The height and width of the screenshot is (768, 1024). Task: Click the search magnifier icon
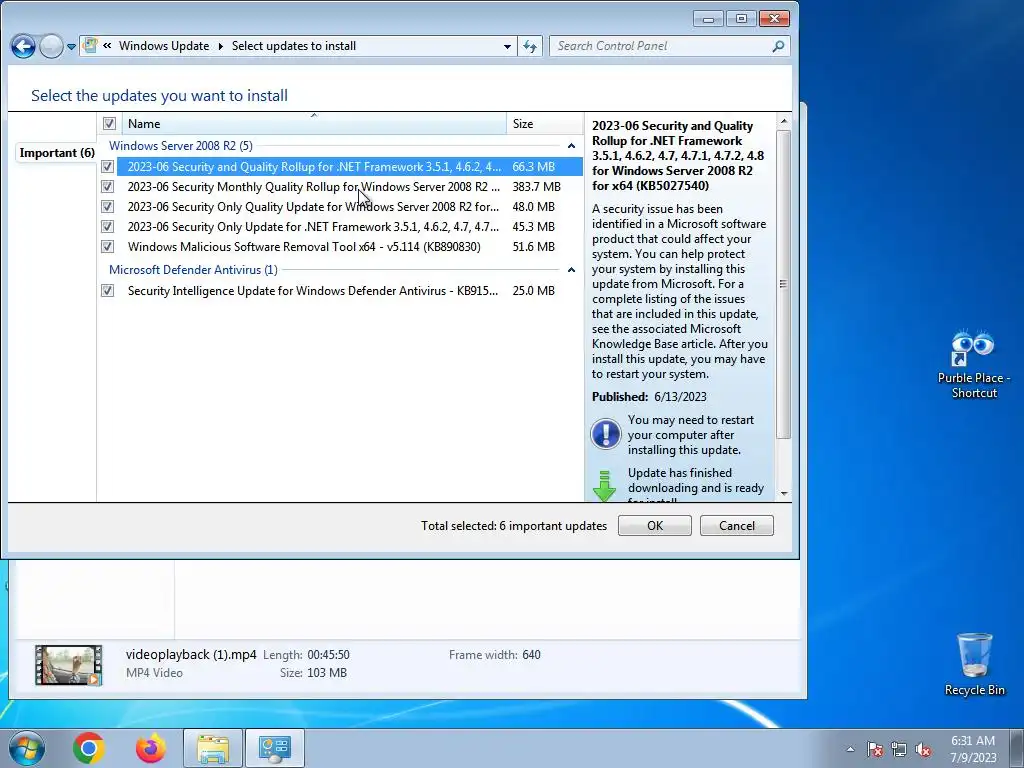click(x=778, y=46)
